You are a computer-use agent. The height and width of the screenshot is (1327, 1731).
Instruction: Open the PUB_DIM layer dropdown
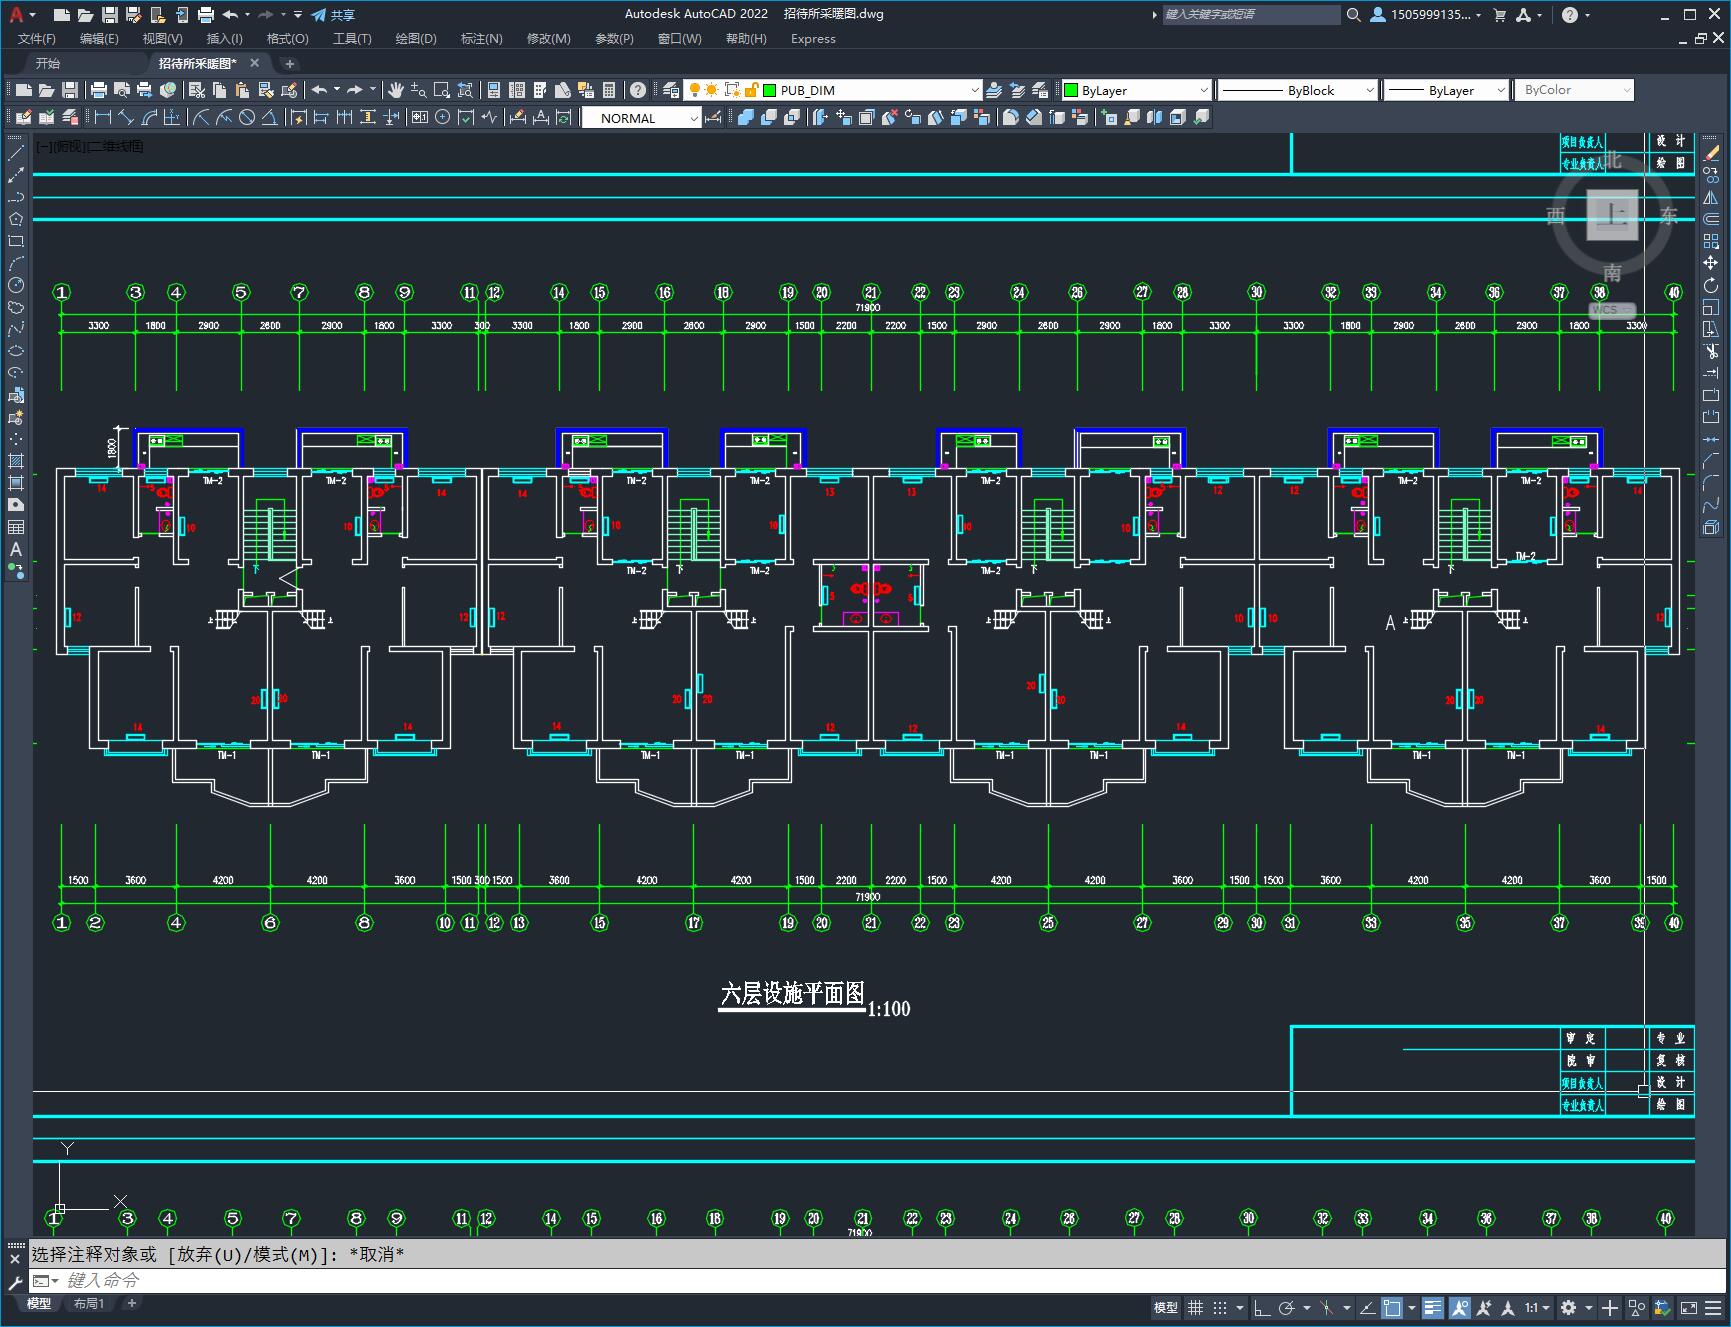click(x=832, y=90)
